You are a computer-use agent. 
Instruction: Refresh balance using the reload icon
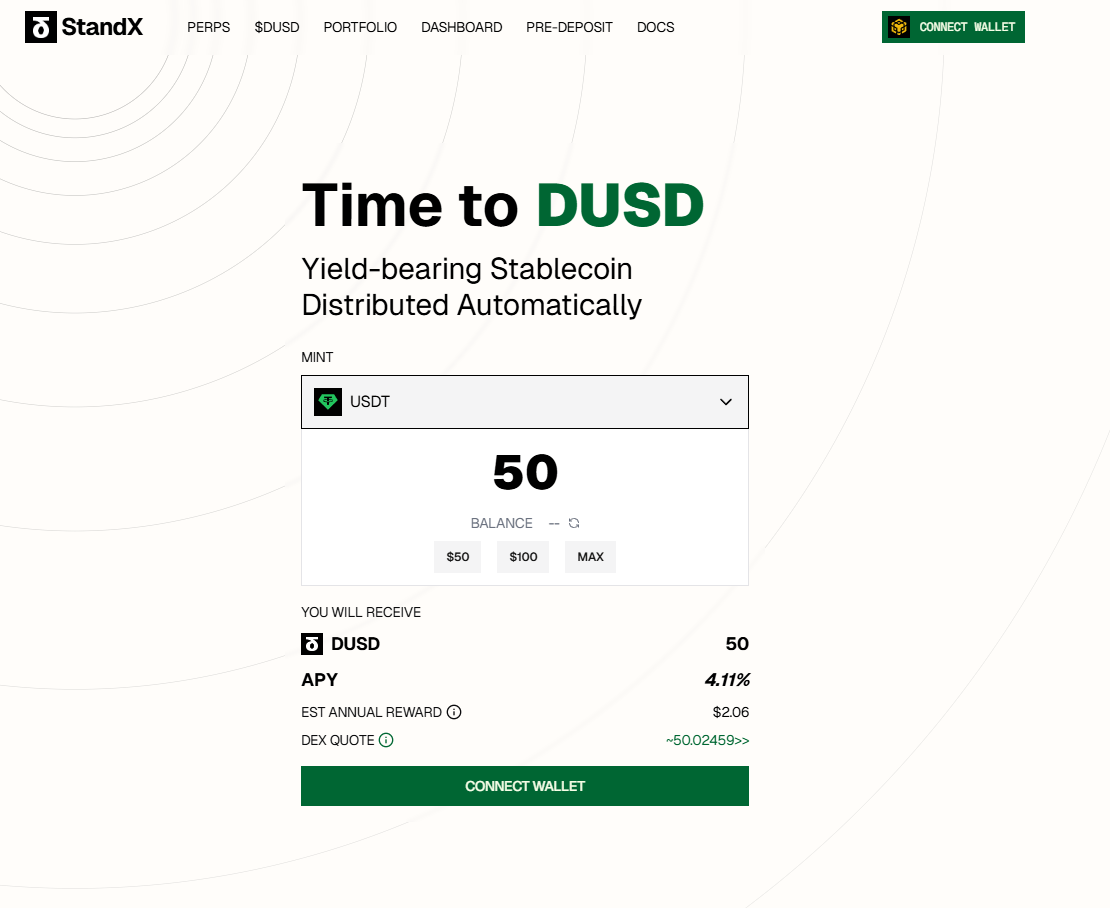tap(574, 523)
